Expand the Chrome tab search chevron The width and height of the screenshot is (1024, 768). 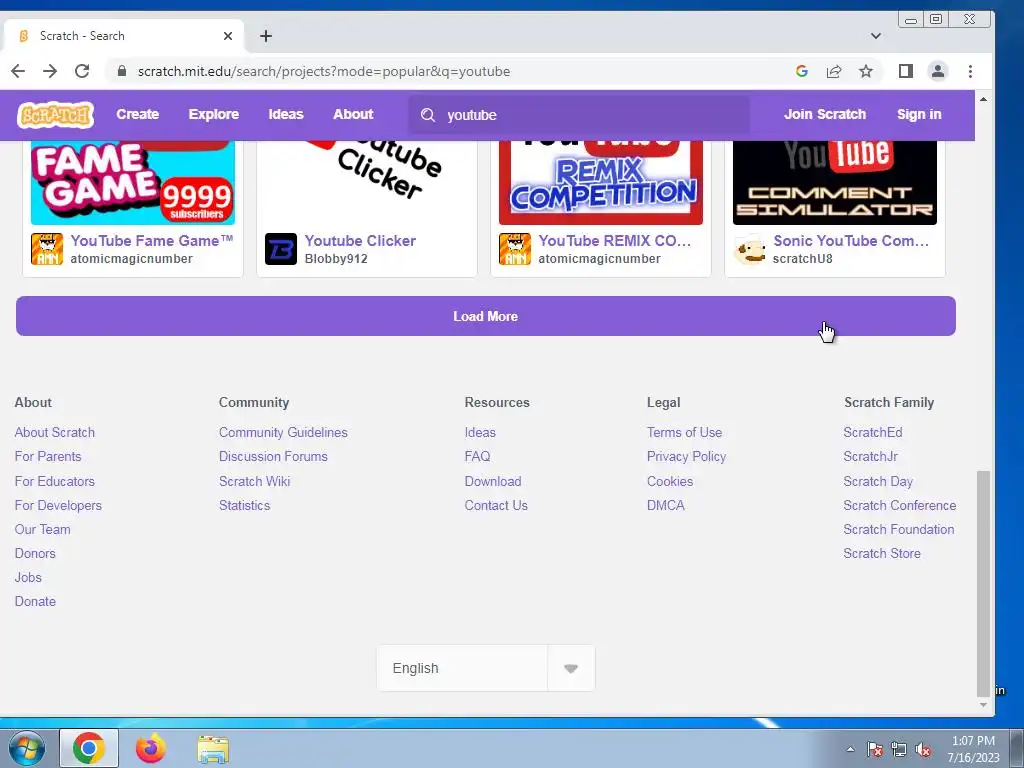point(876,36)
